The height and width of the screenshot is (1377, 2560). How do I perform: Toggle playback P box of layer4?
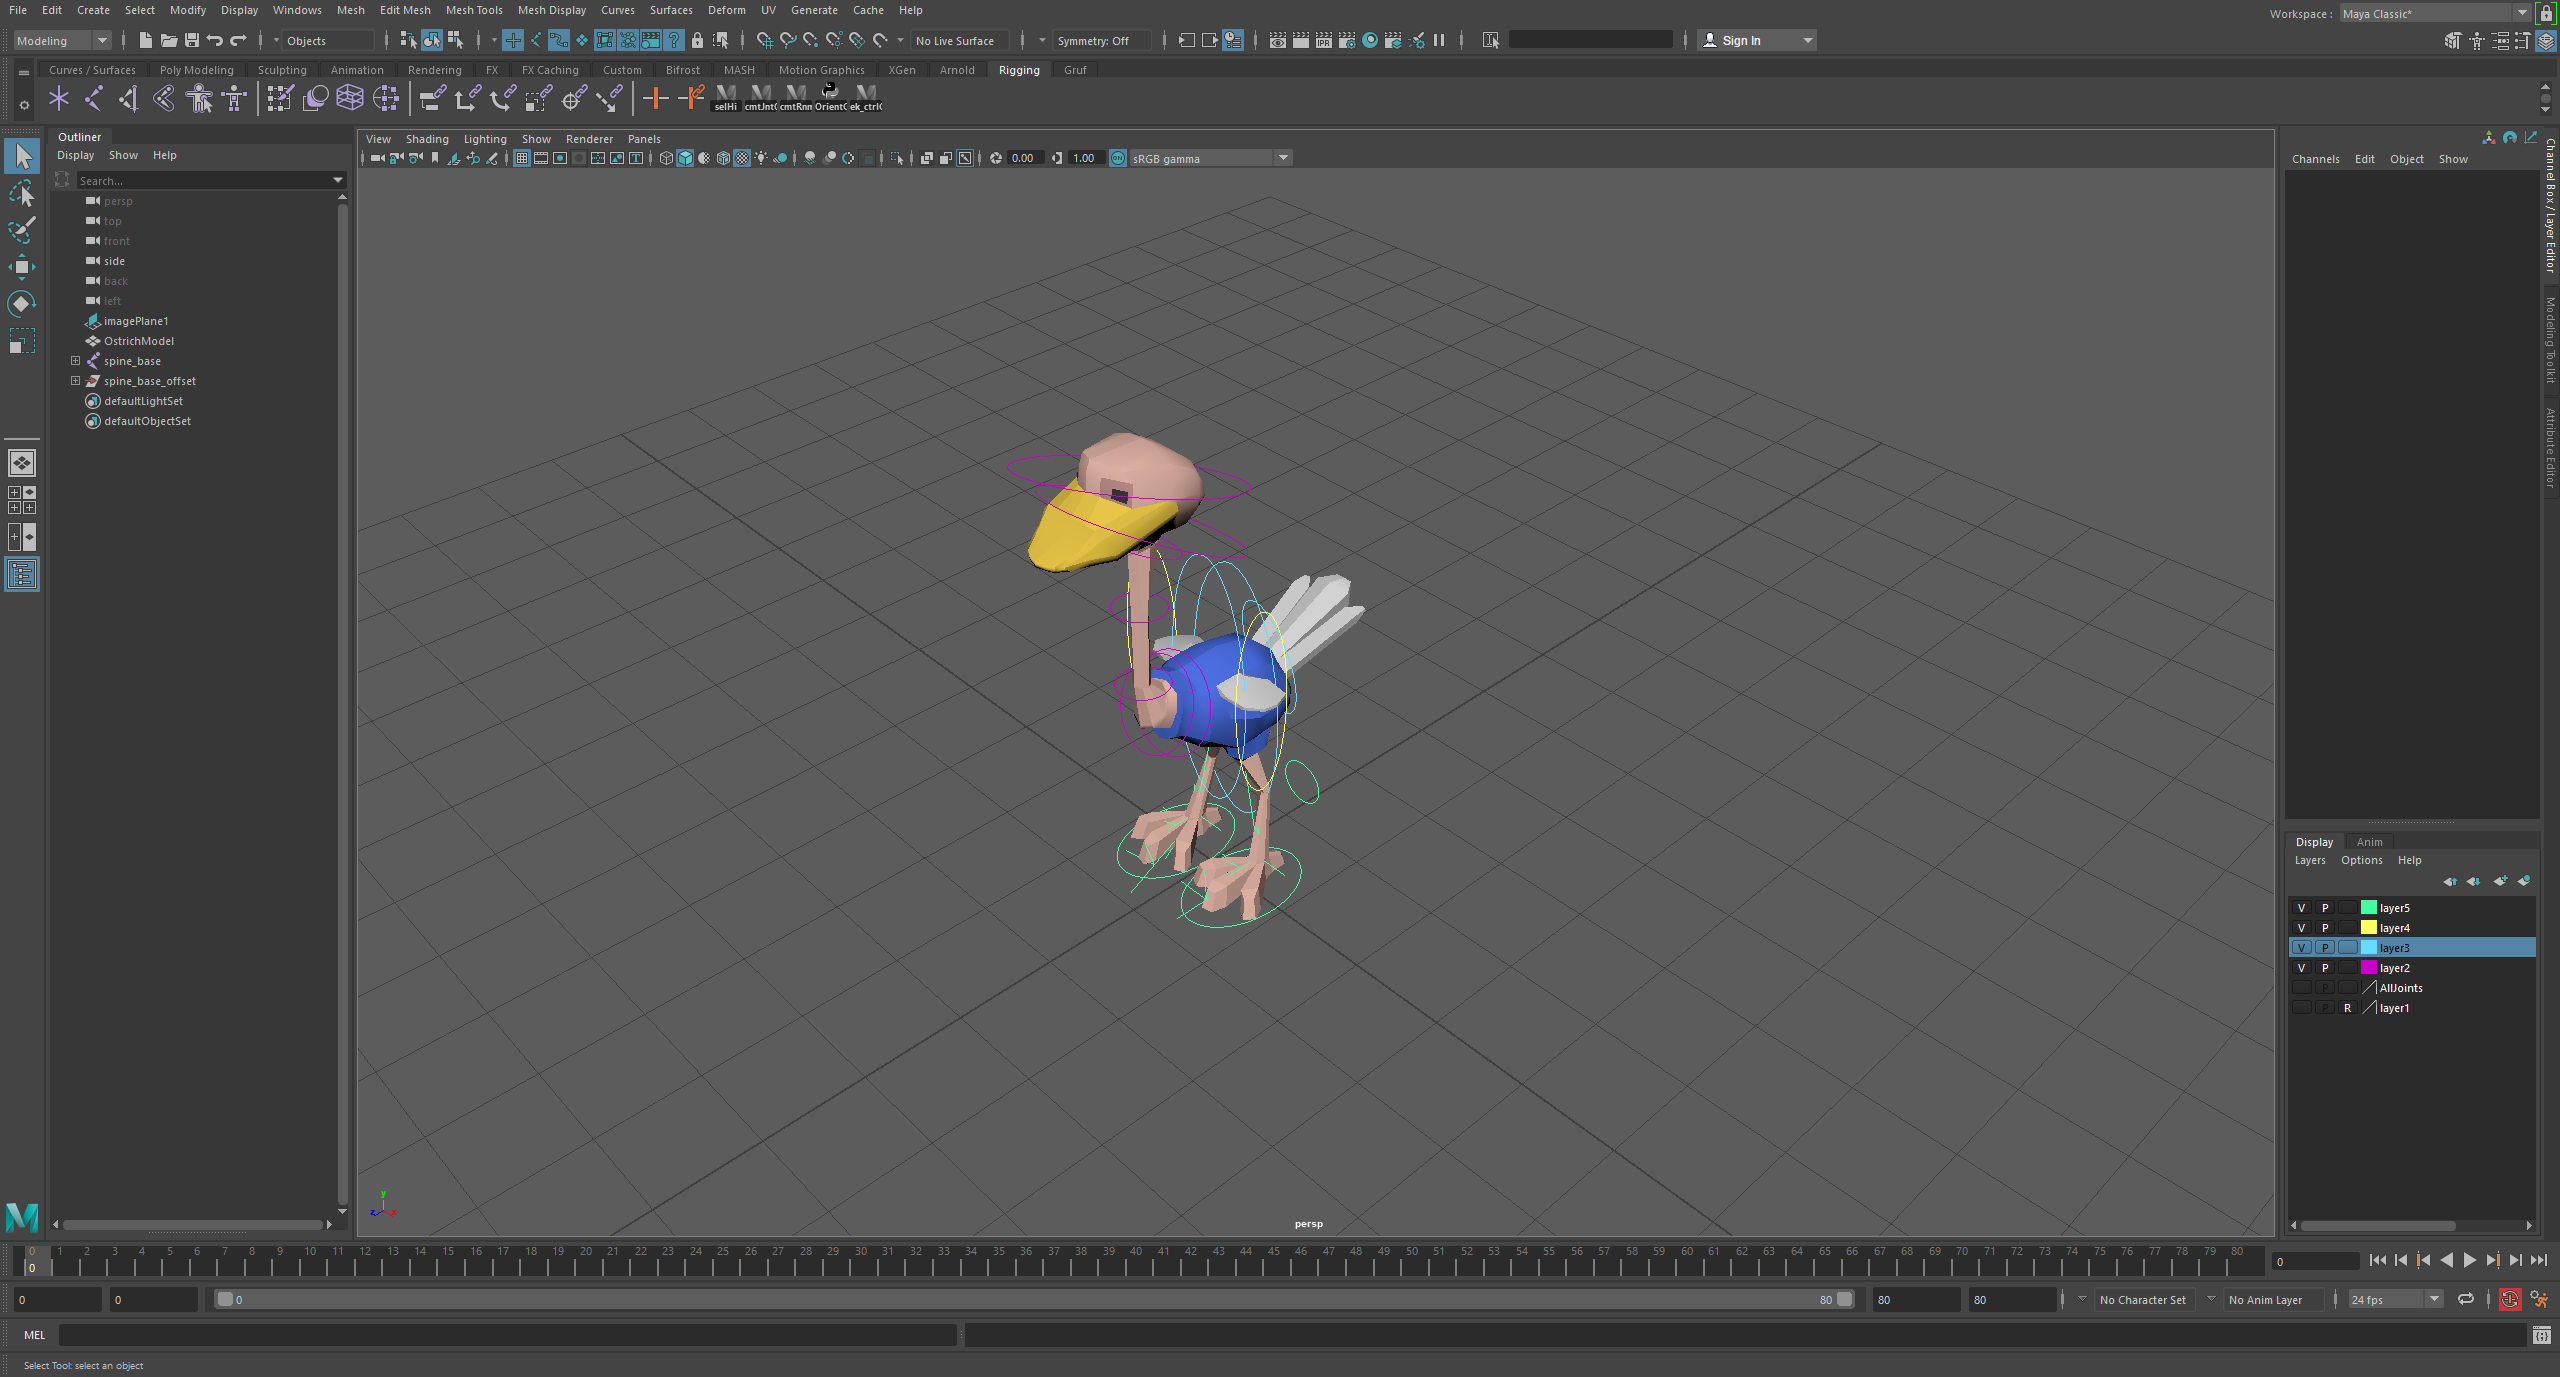coord(2325,928)
